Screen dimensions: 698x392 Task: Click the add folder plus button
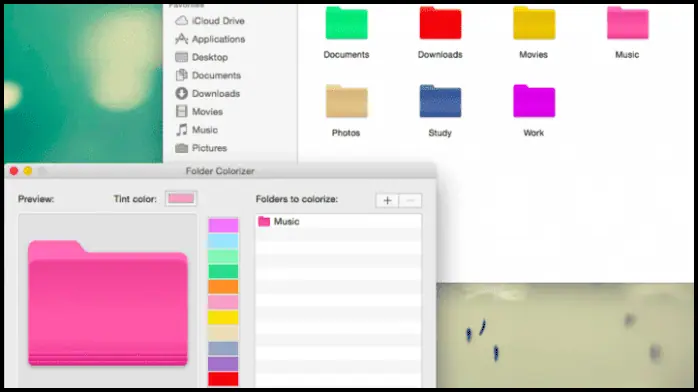coord(387,201)
